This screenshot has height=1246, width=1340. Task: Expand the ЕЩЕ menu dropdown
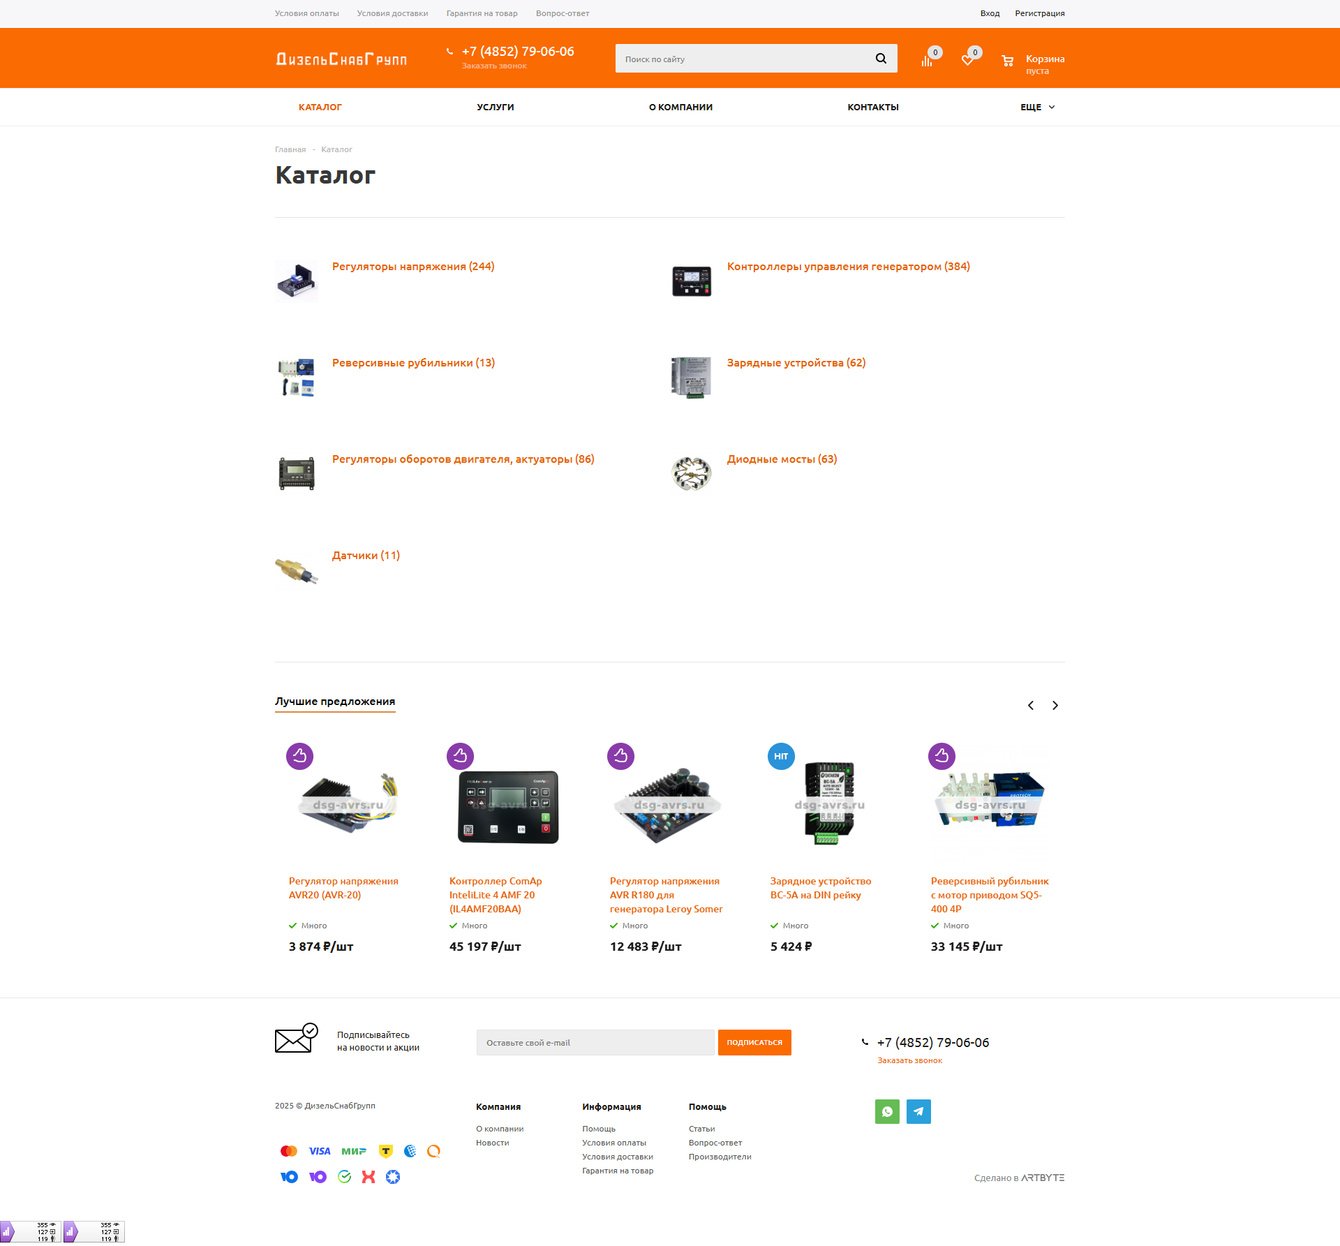(x=1038, y=107)
